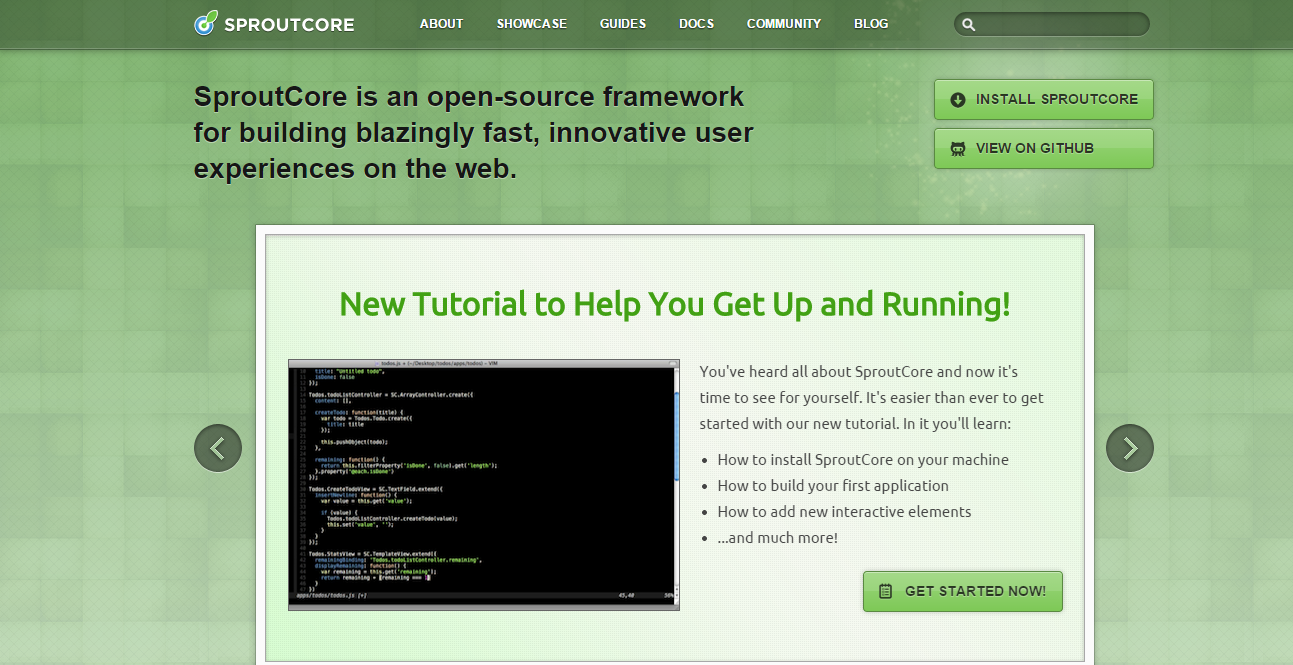Click the Install SproutCore button
The width and height of the screenshot is (1293, 665).
pyautogui.click(x=1044, y=100)
